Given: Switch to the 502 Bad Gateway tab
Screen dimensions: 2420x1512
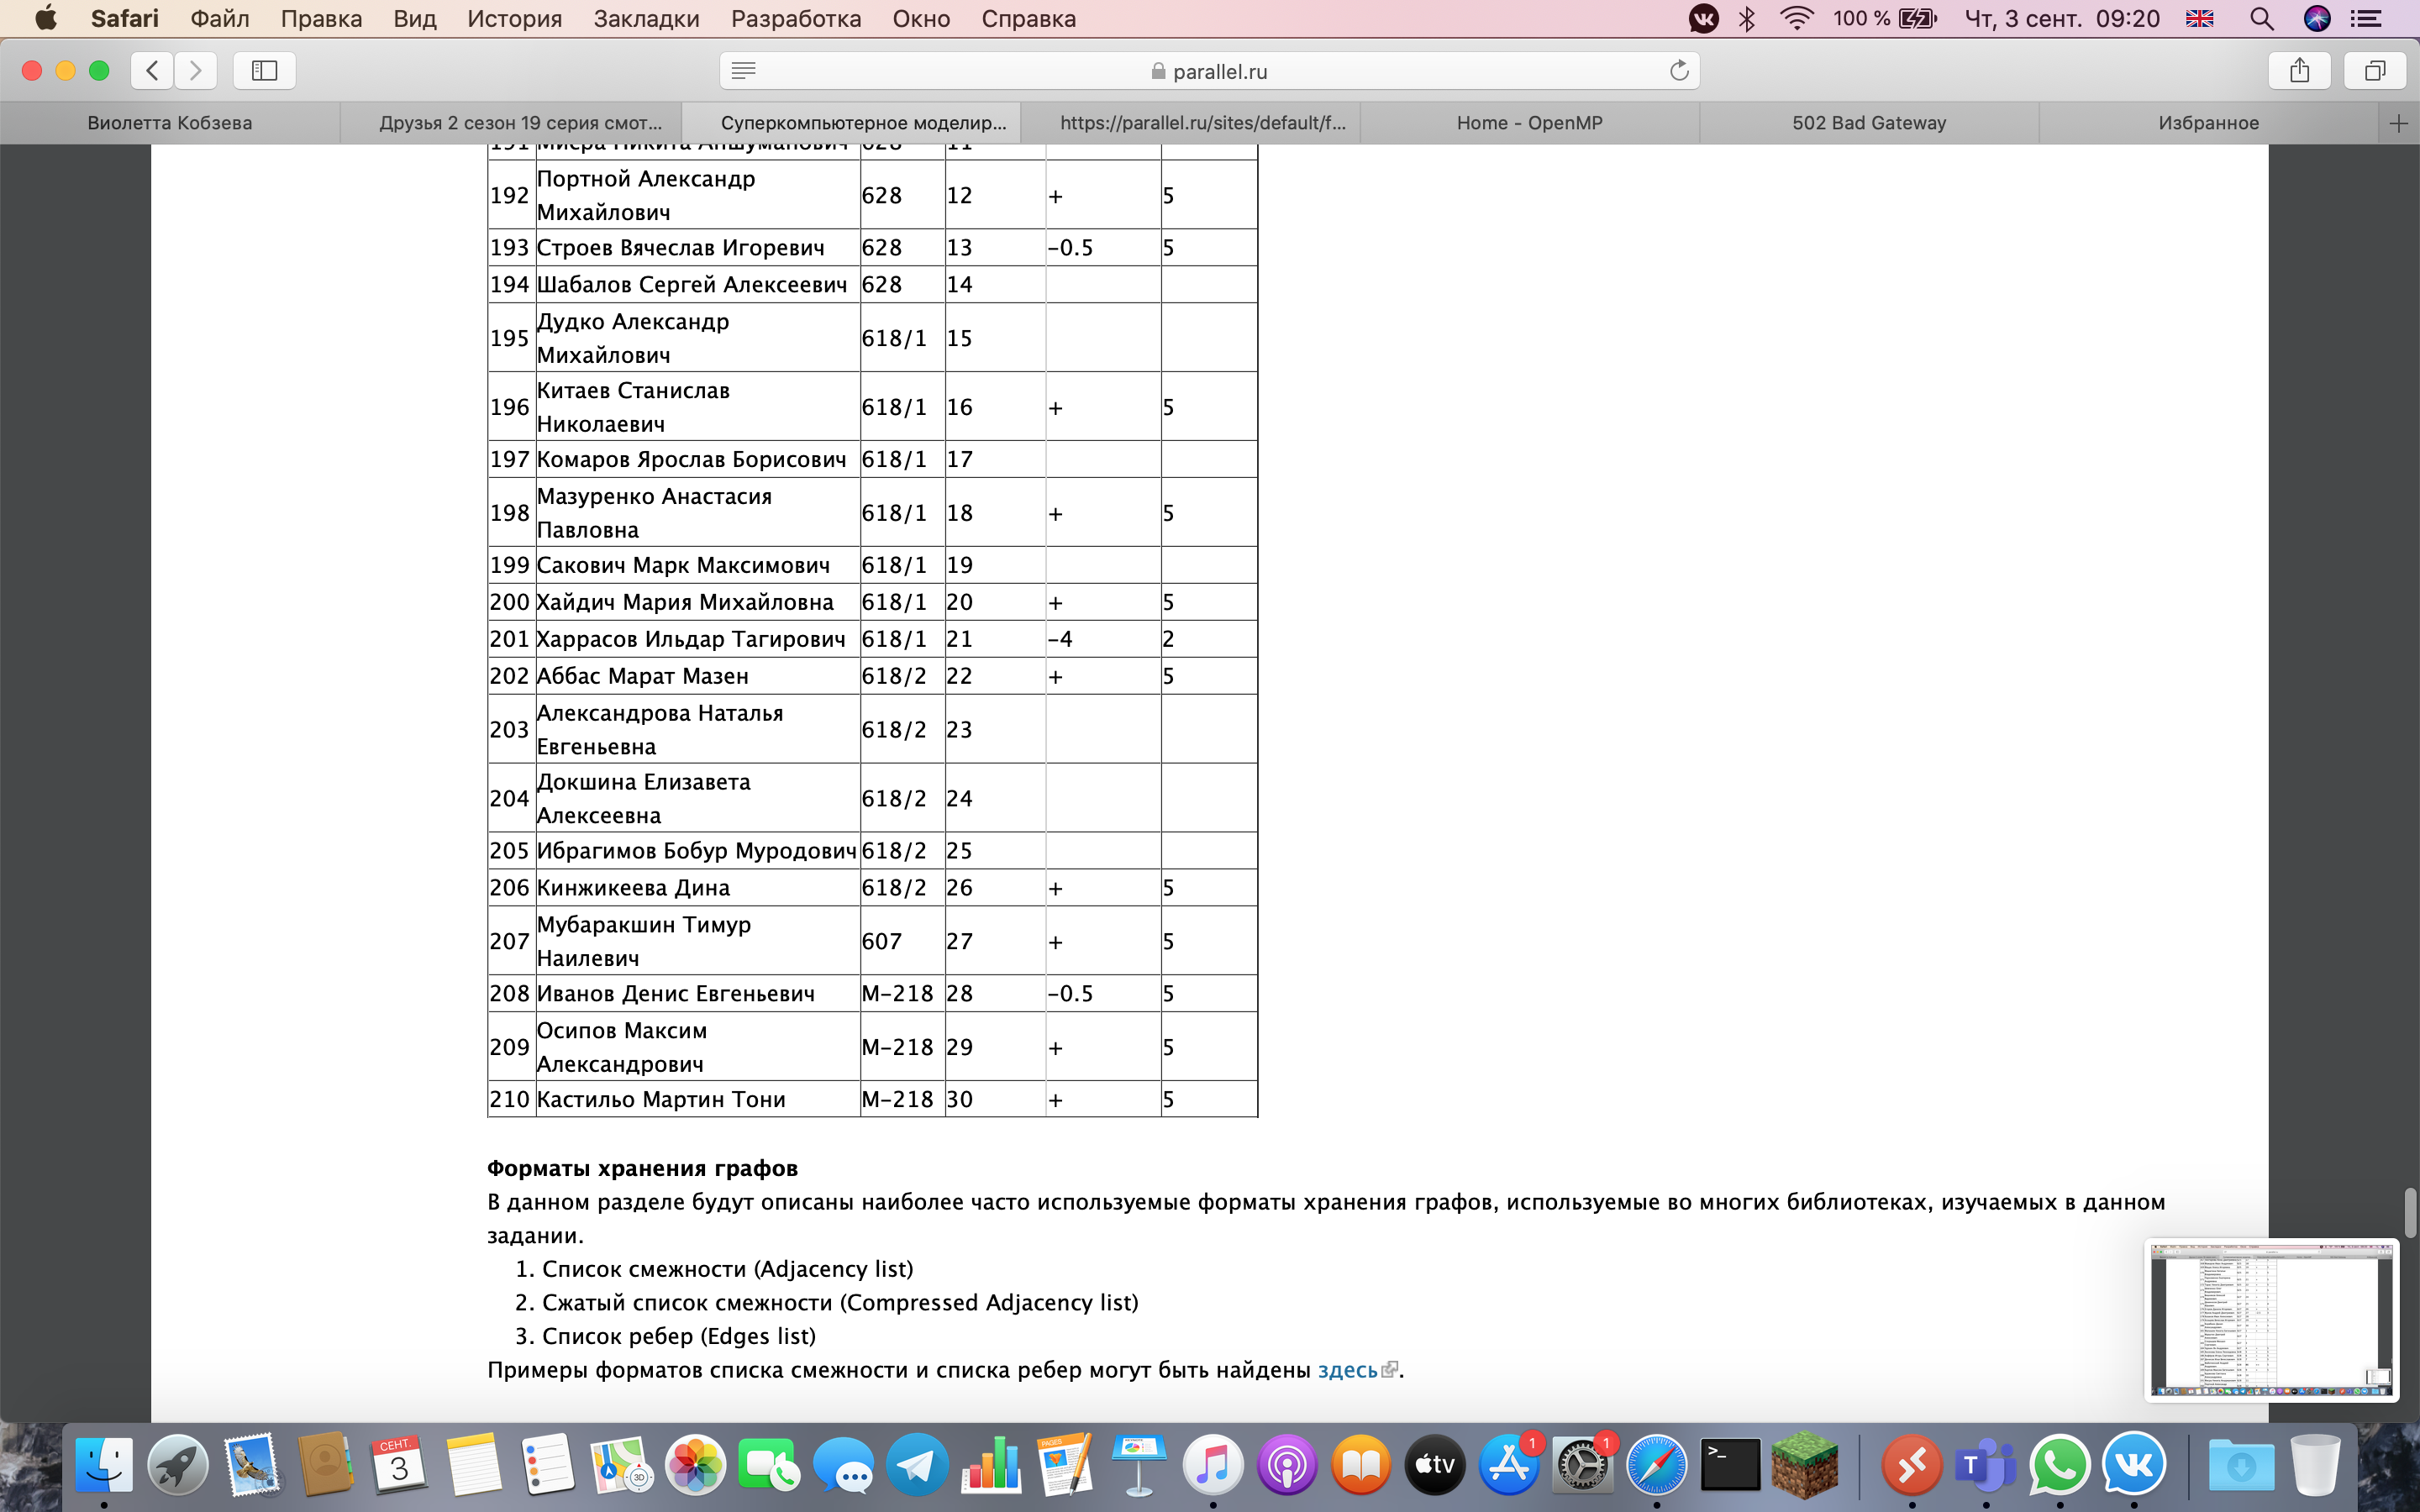Looking at the screenshot, I should [1869, 123].
